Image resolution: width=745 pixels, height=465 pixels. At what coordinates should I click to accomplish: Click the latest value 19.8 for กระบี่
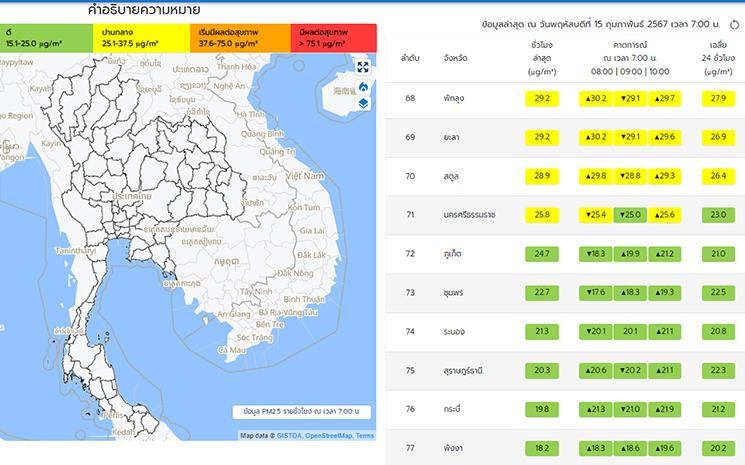coord(542,409)
